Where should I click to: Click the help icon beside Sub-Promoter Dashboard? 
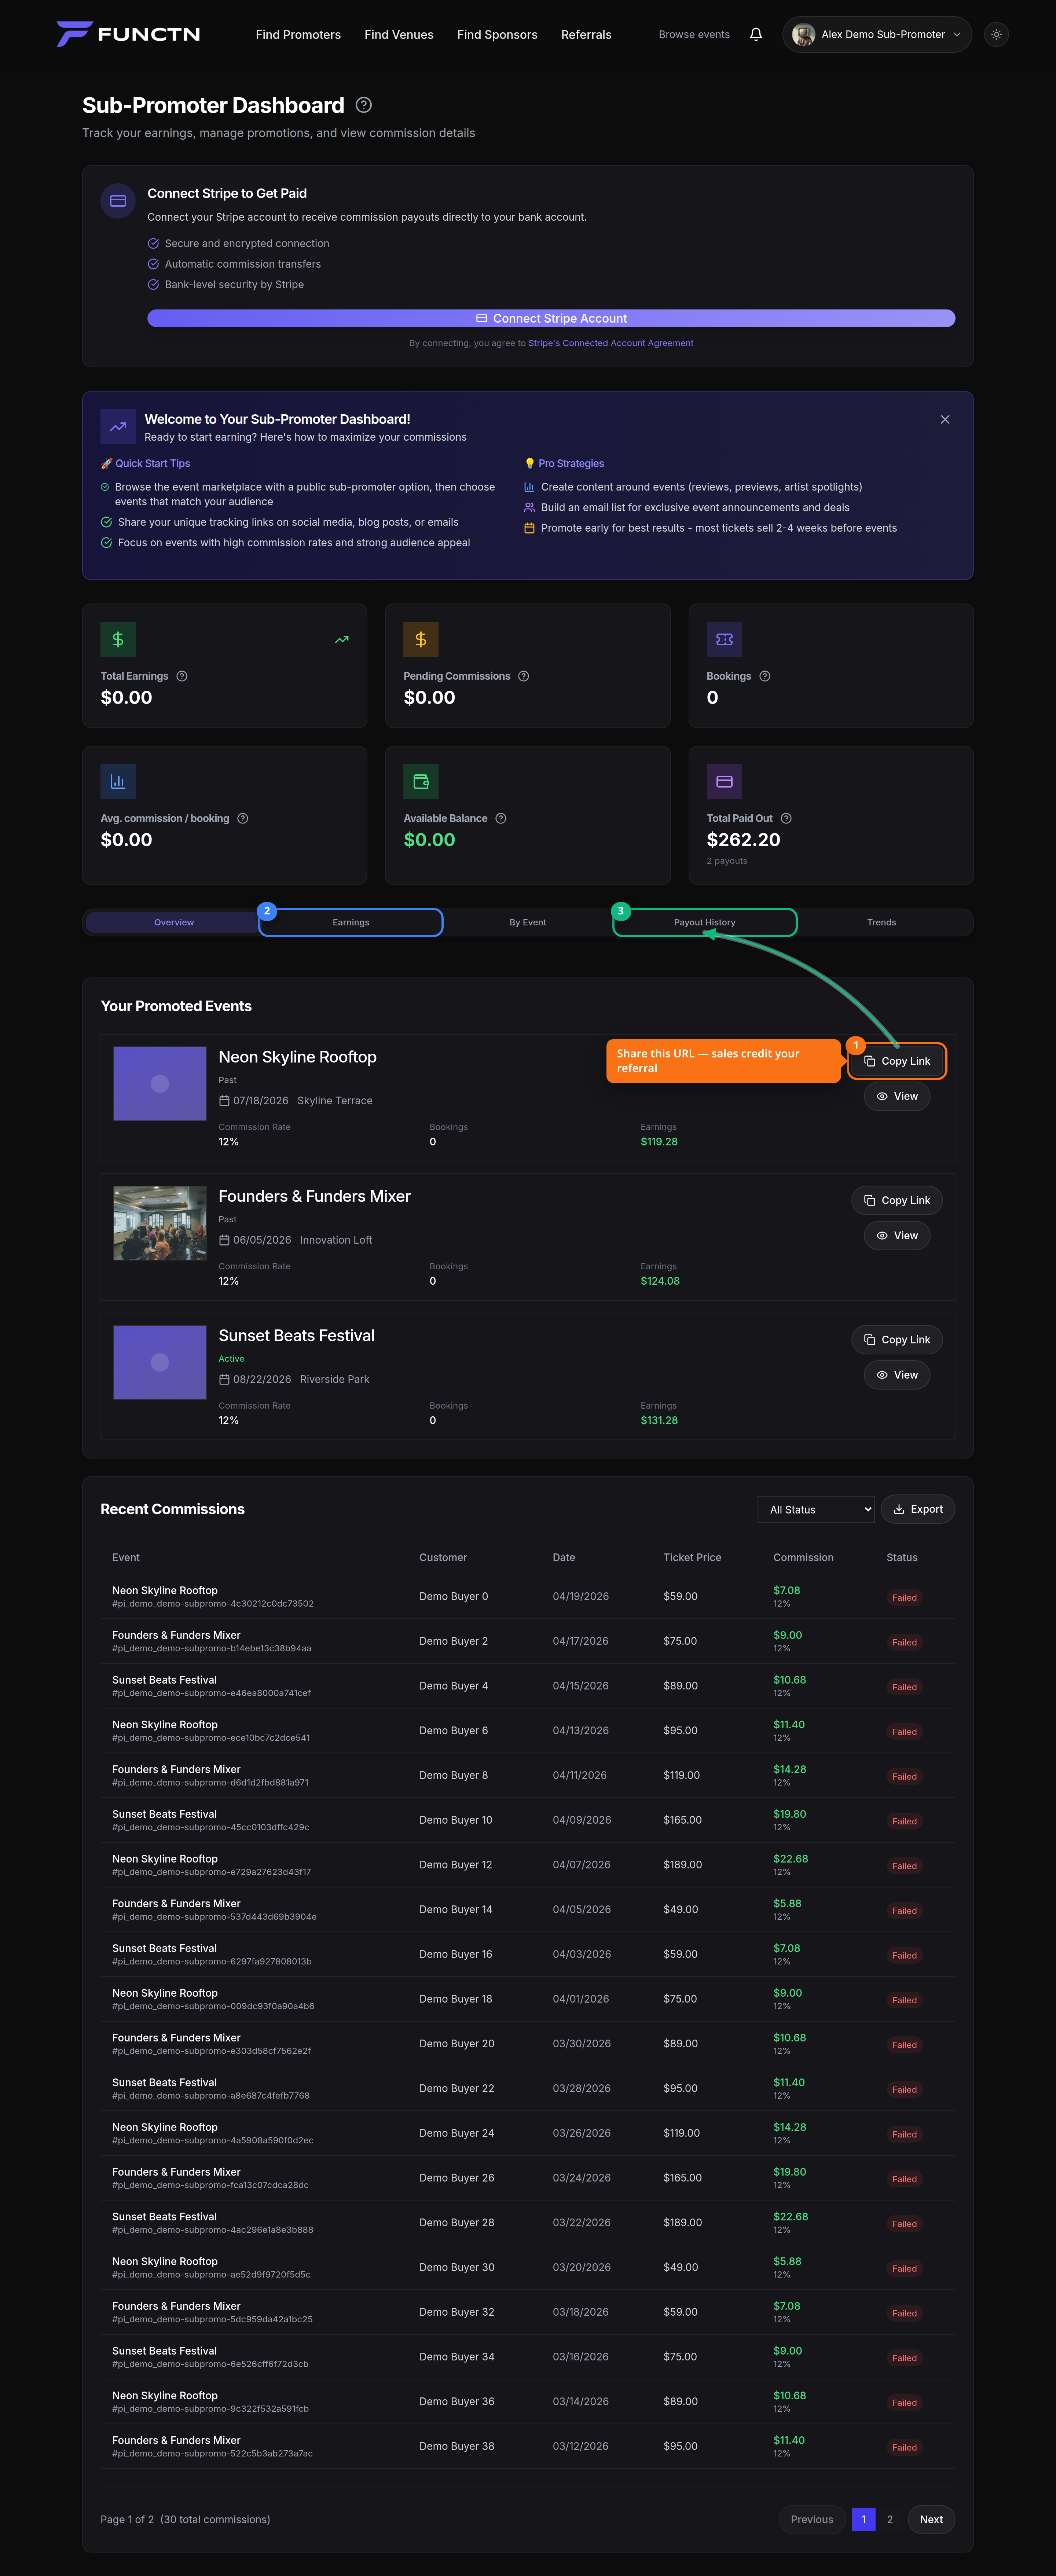[364, 105]
